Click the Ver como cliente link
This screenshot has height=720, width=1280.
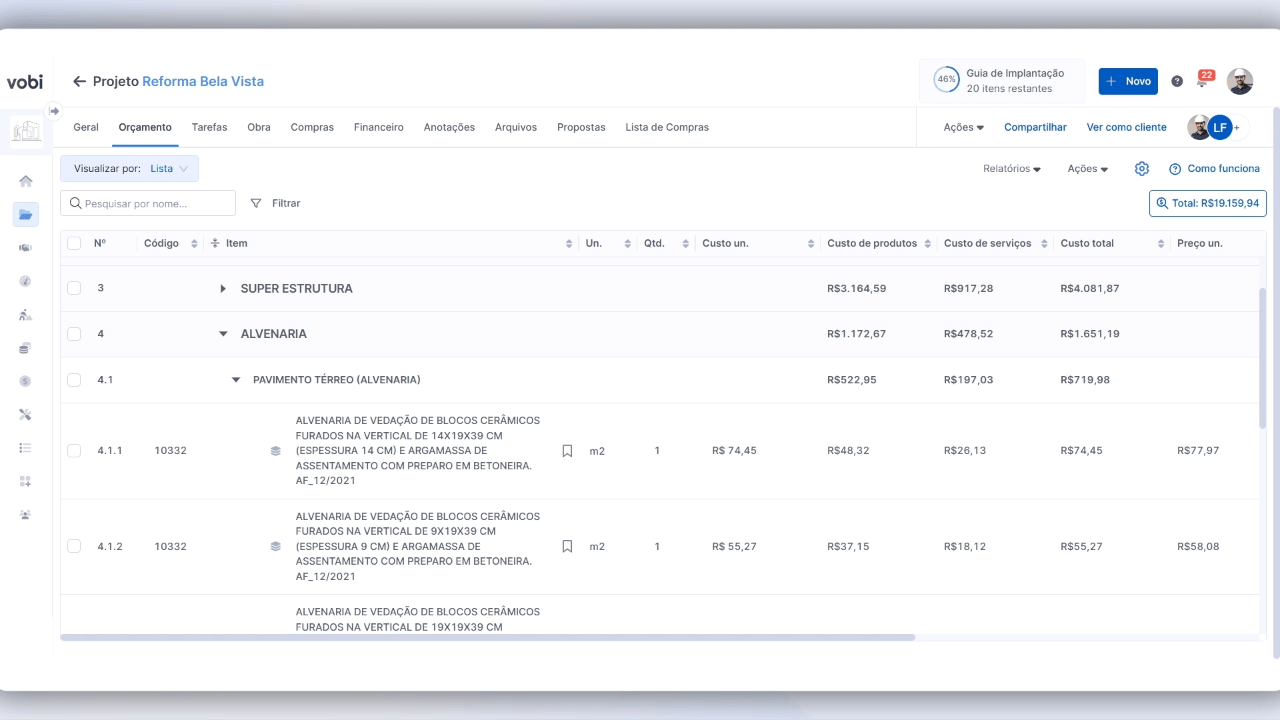1126,127
